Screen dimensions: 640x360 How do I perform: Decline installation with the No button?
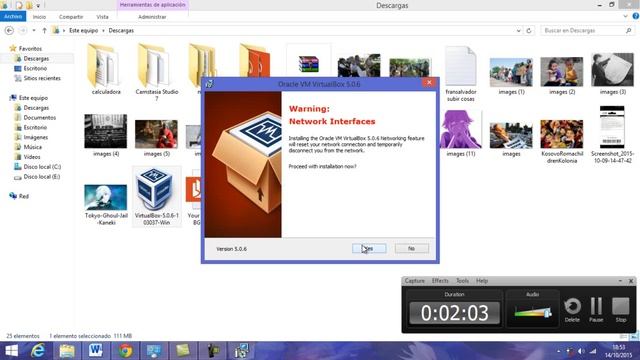[411, 248]
